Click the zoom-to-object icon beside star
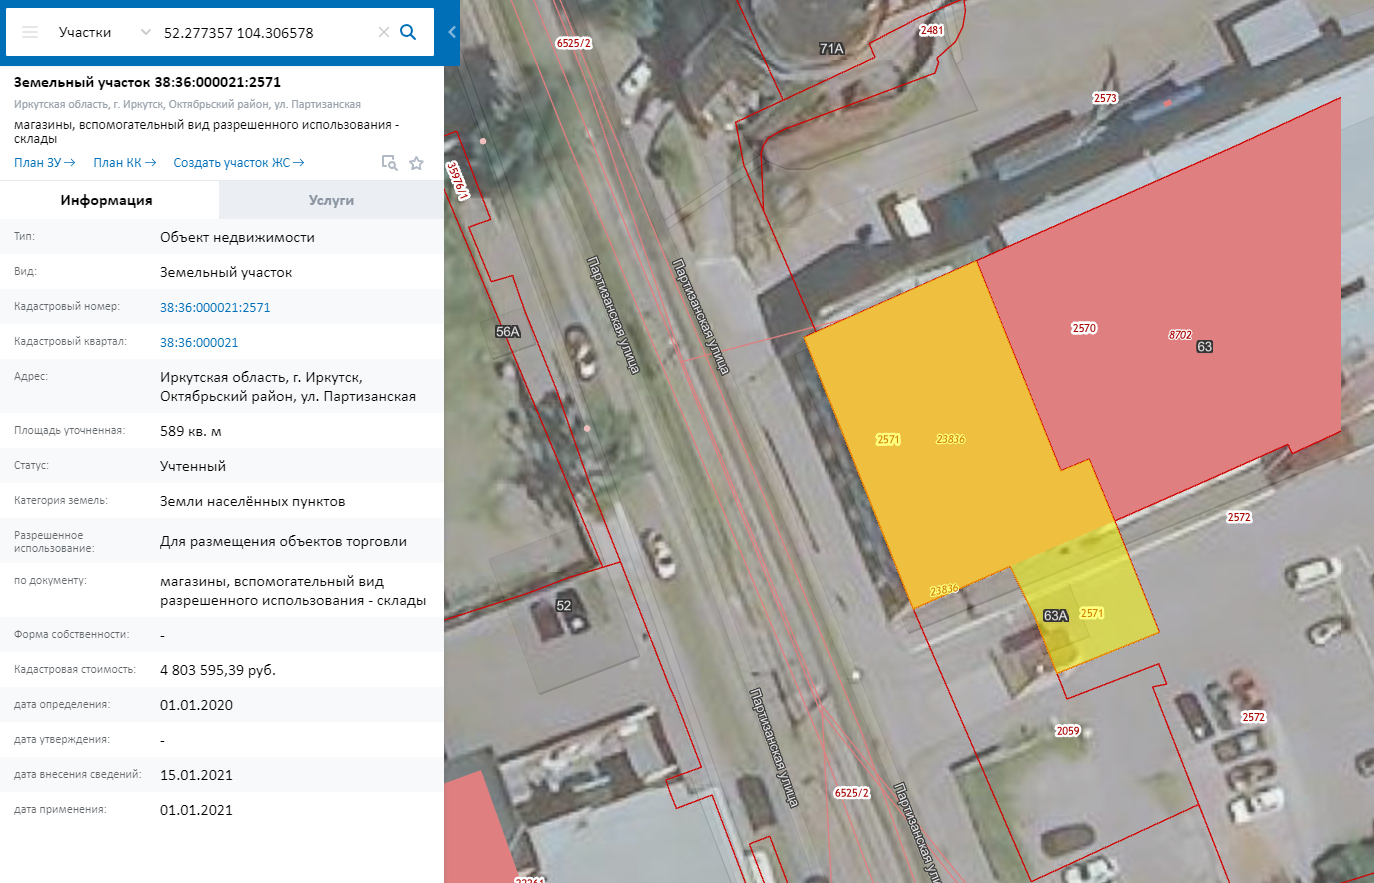 389,163
